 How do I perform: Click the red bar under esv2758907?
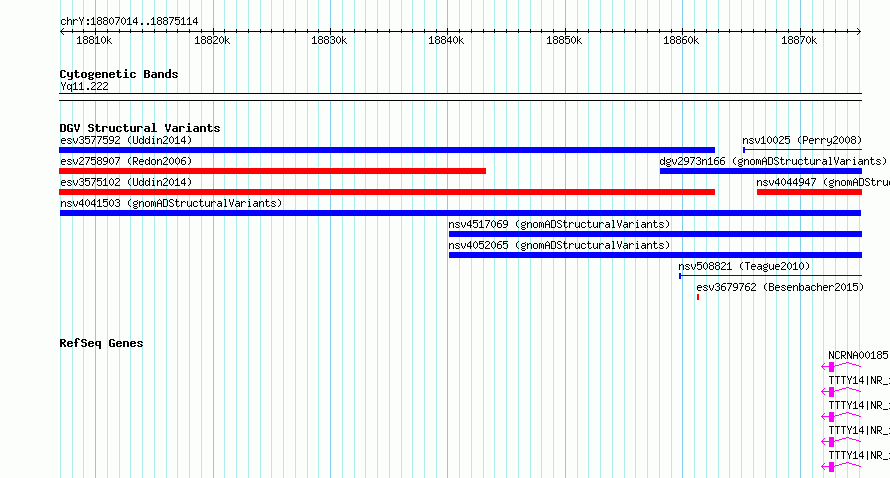272,171
